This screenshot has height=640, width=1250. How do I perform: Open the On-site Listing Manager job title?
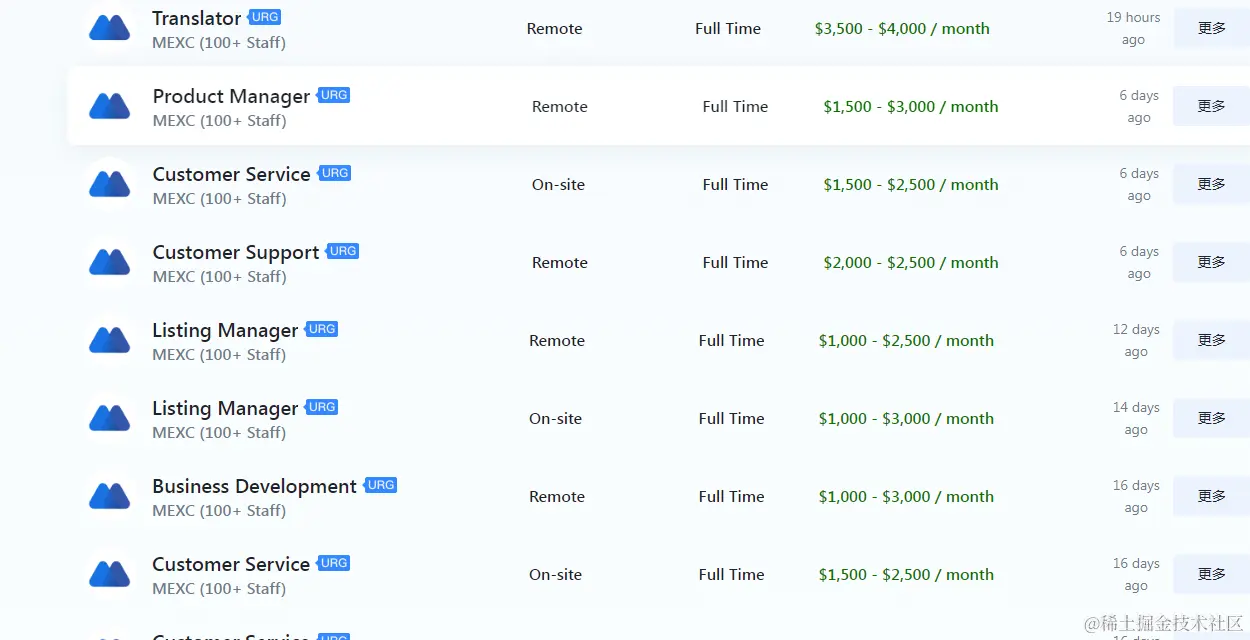pyautogui.click(x=225, y=409)
